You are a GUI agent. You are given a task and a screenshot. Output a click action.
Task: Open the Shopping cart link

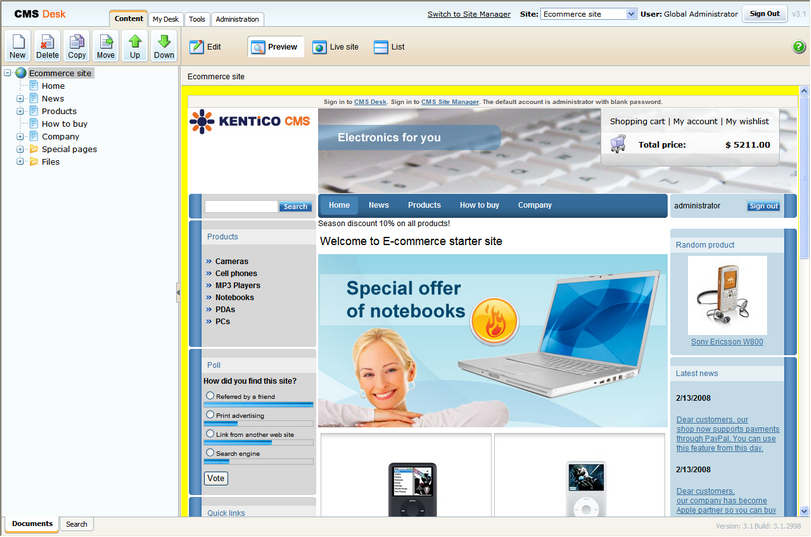pos(637,121)
